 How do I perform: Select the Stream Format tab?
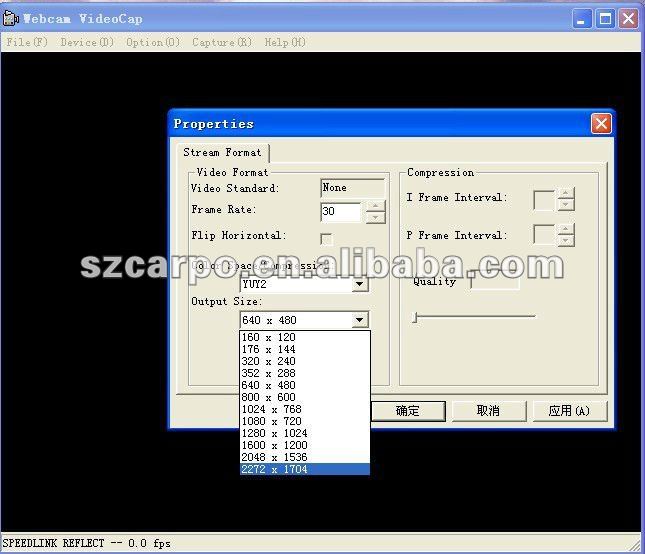pos(222,153)
